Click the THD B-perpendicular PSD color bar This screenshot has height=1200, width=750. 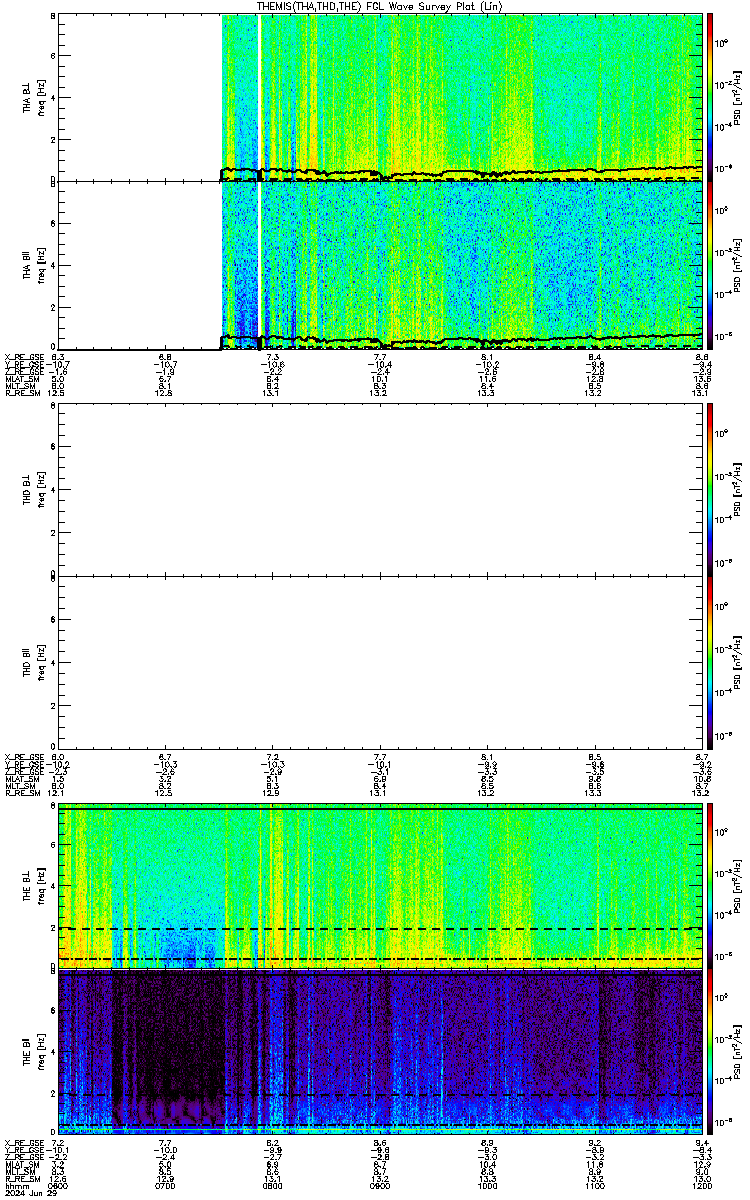pyautogui.click(x=711, y=489)
